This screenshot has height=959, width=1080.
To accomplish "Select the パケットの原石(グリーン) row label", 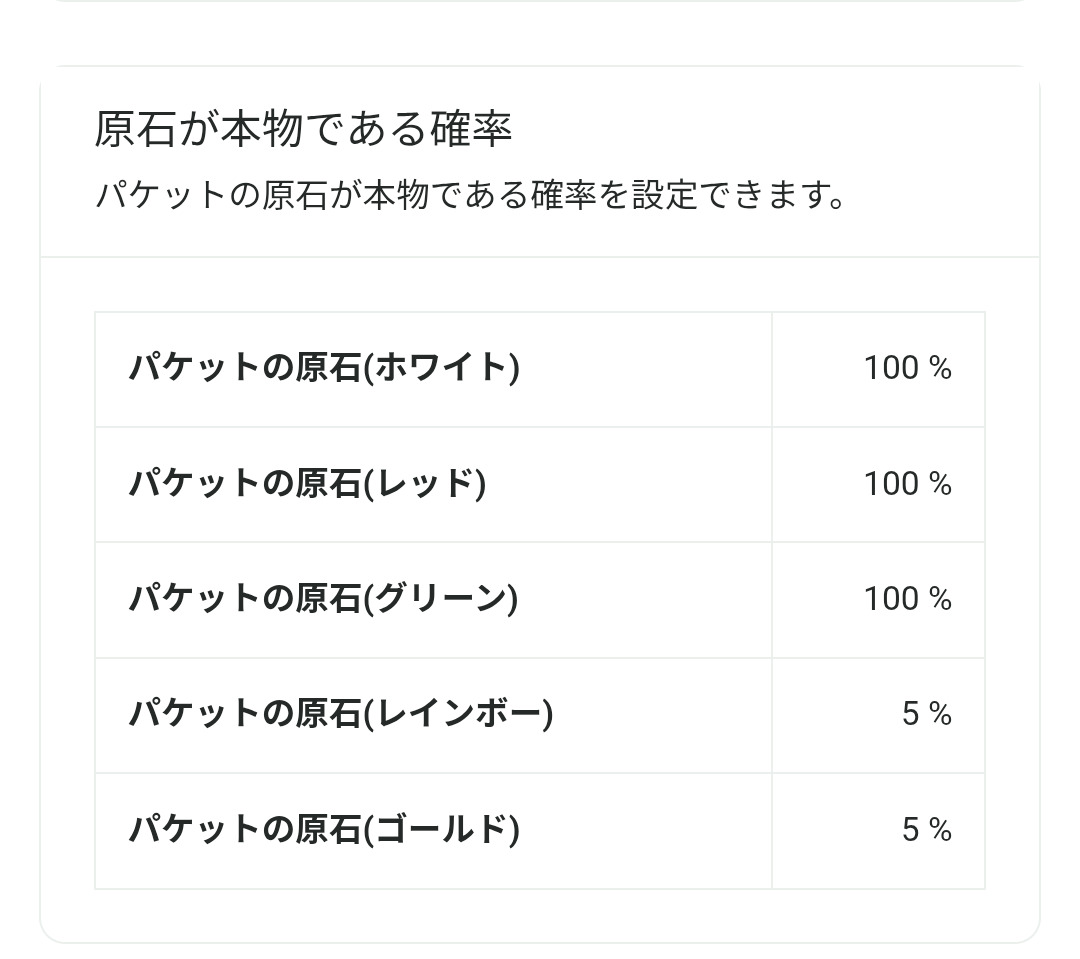I will click(x=323, y=599).
